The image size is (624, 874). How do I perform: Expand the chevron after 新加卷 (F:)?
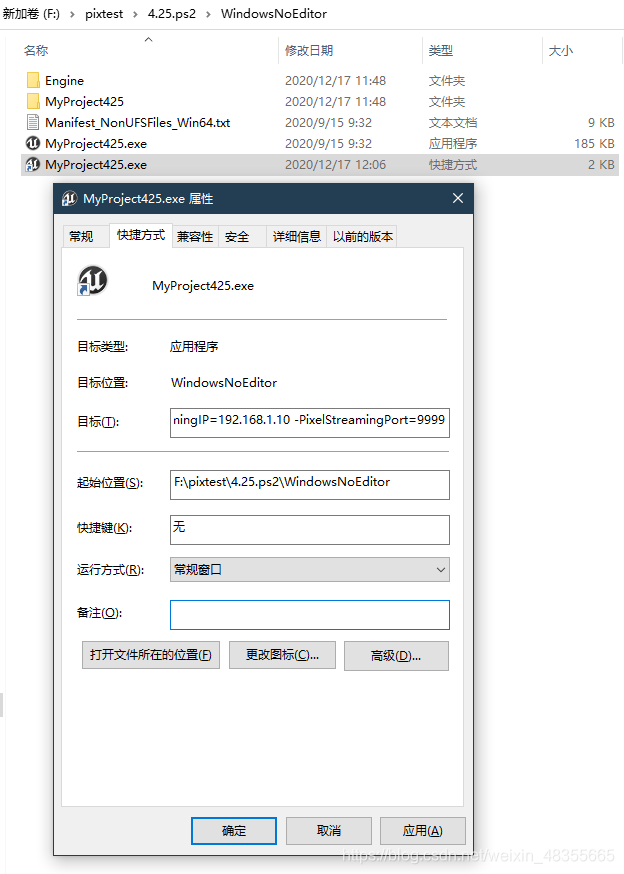(72, 14)
